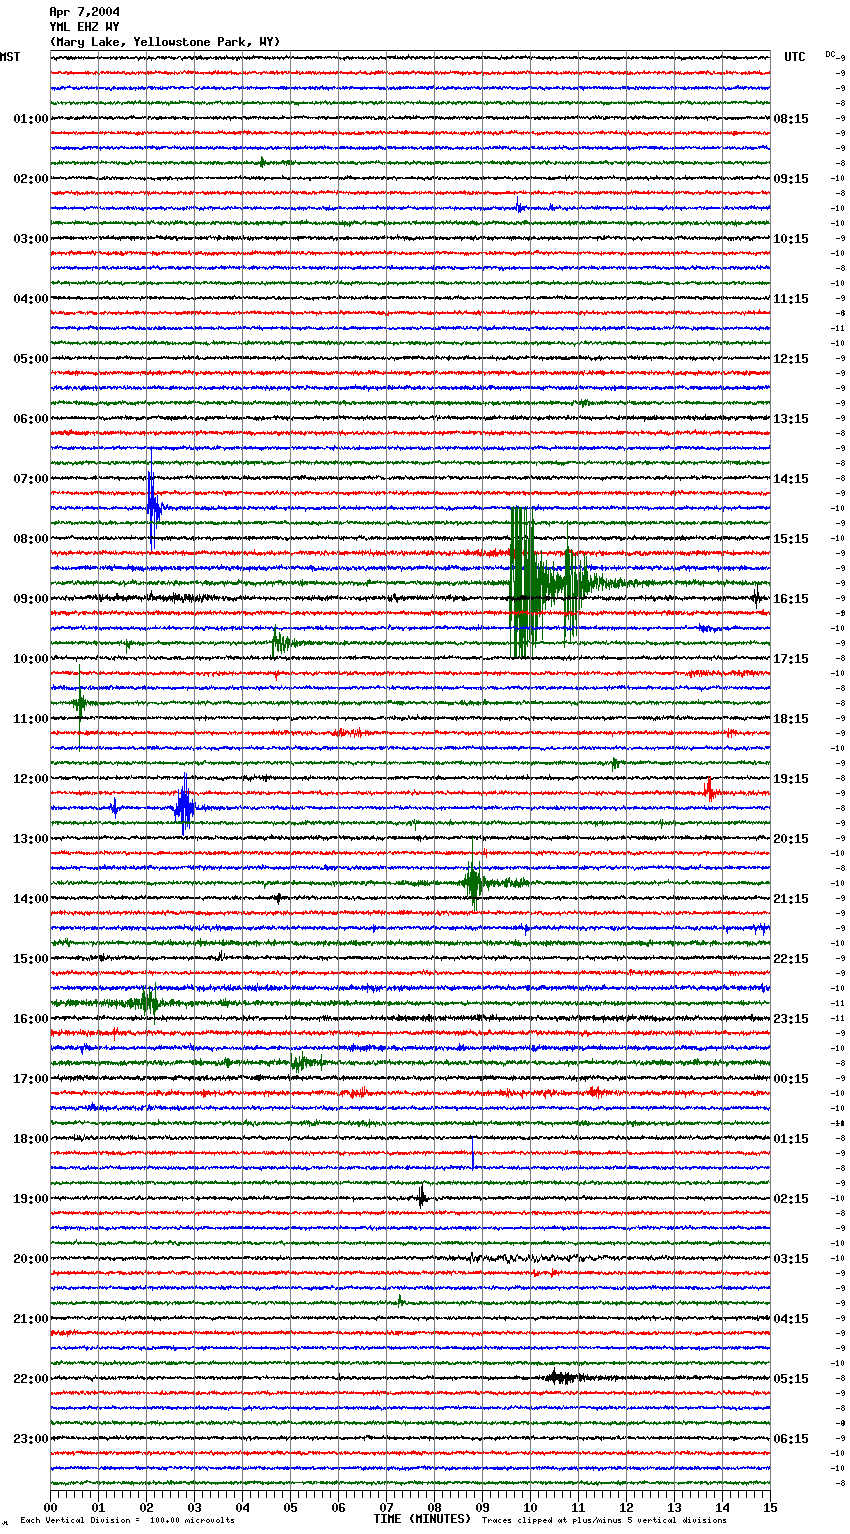Click minute 12 tick on bottom axis
The height and width of the screenshot is (1534, 850).
(627, 1507)
